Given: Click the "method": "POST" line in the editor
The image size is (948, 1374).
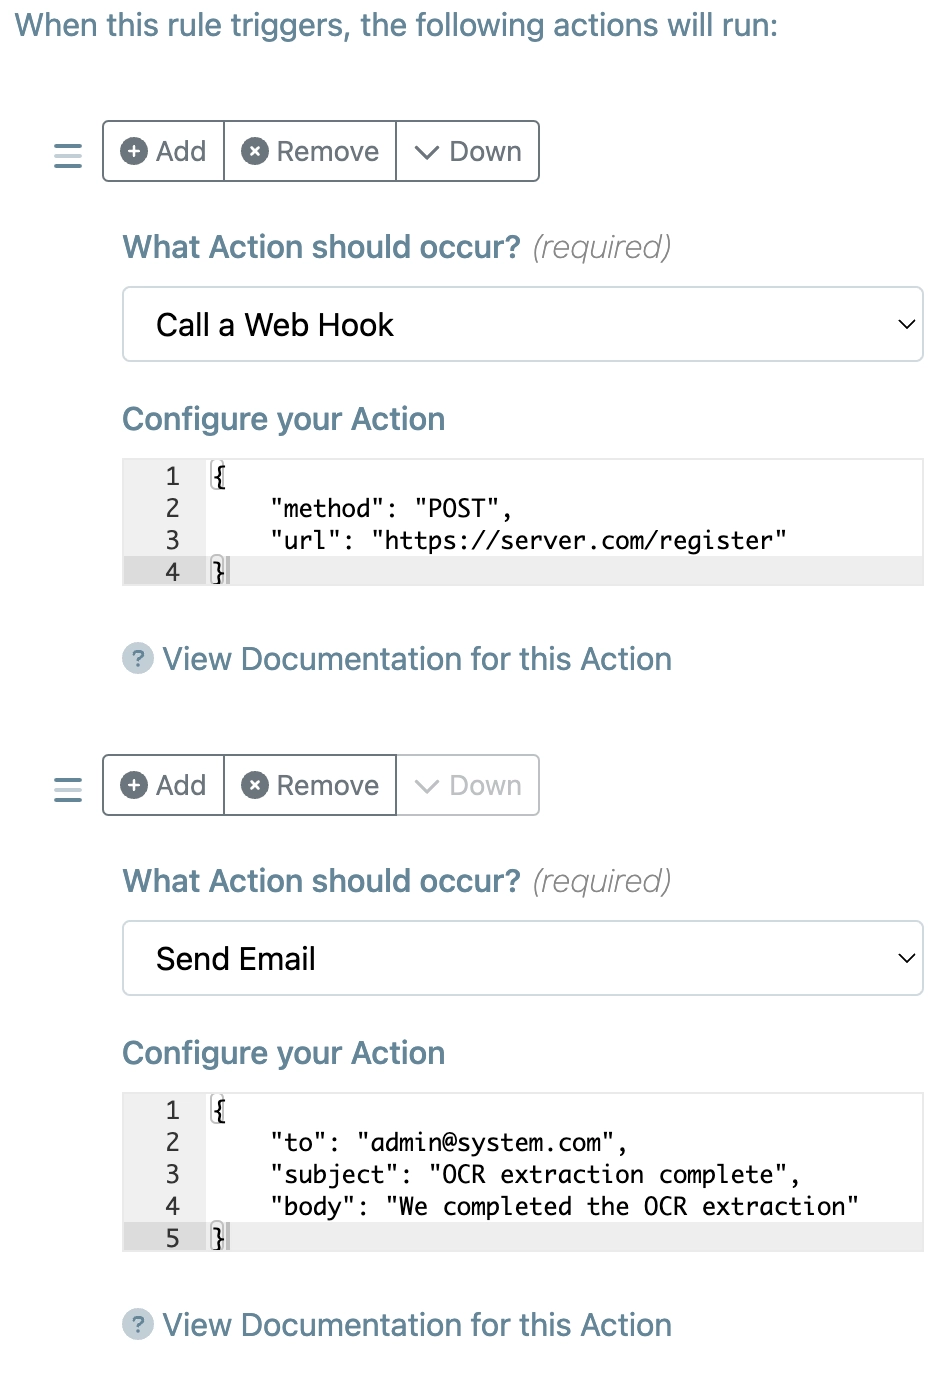Looking at the screenshot, I should tap(391, 509).
